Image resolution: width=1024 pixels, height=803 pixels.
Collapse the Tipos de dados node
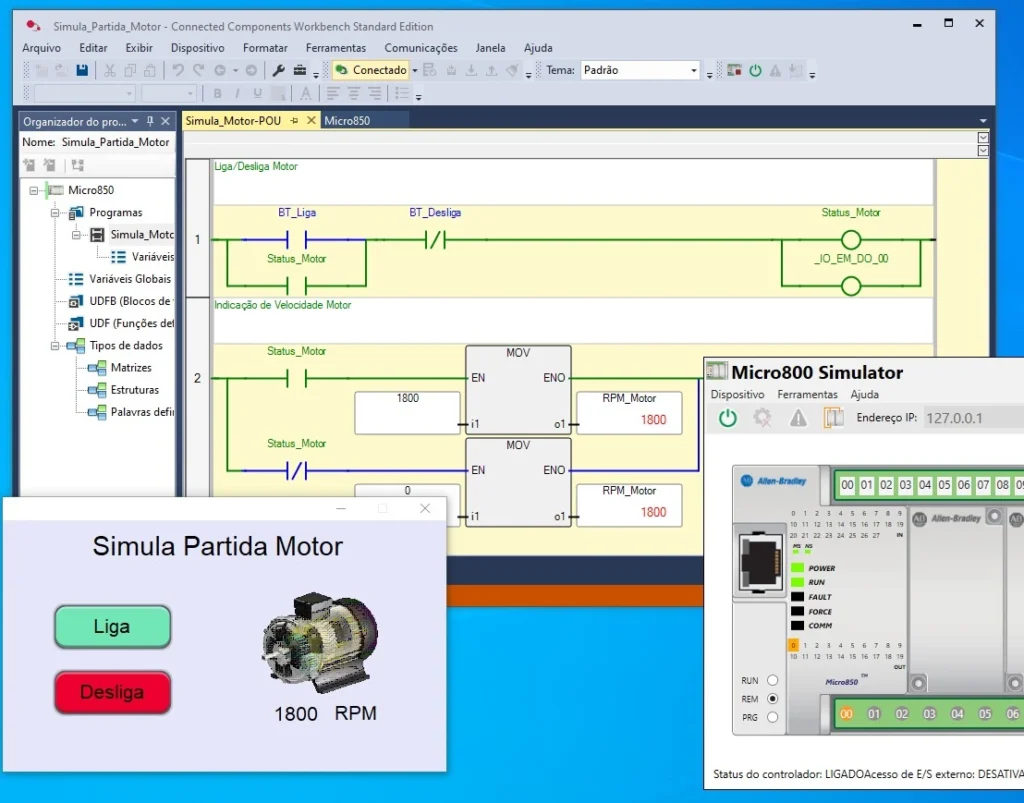55,346
